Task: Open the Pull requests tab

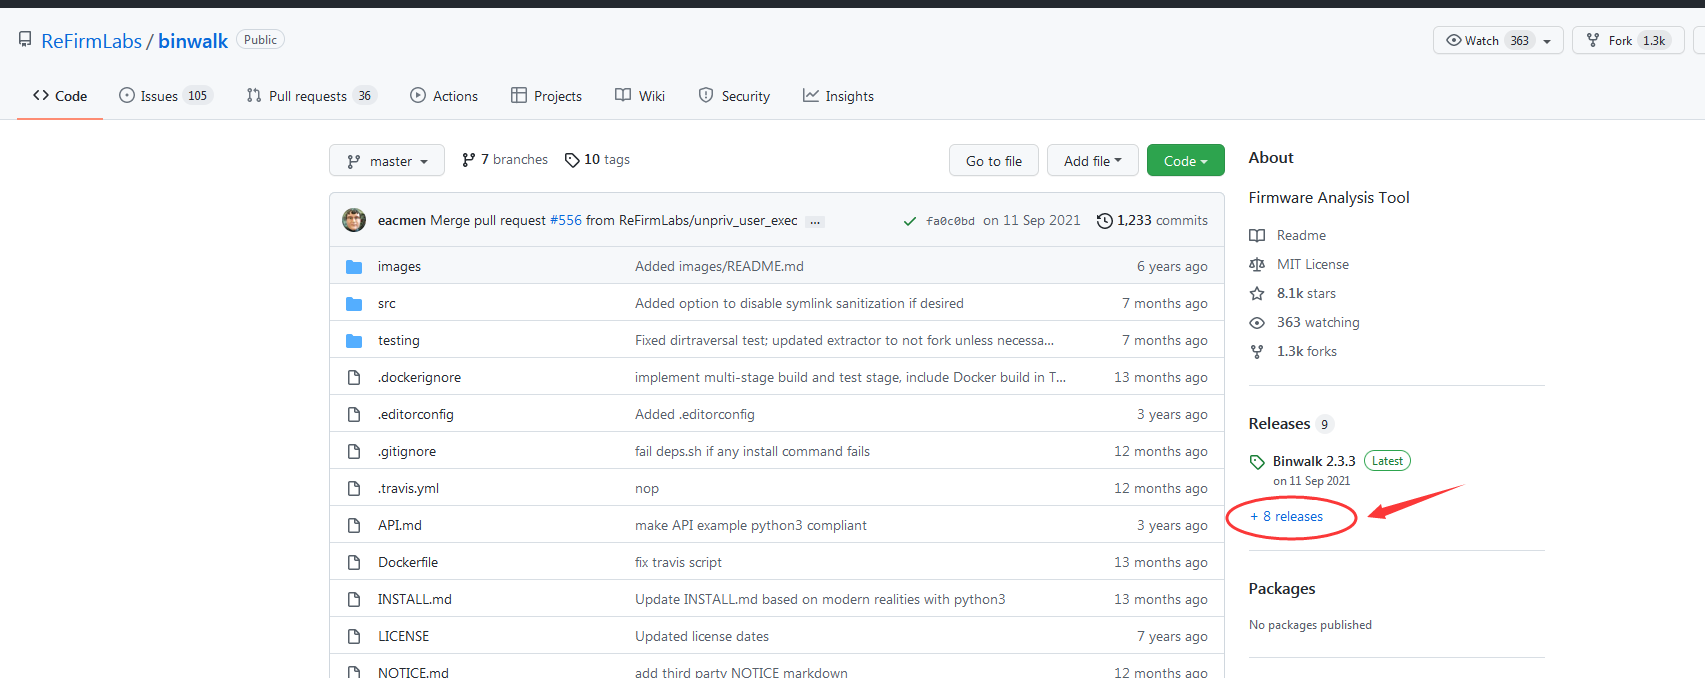Action: point(311,96)
